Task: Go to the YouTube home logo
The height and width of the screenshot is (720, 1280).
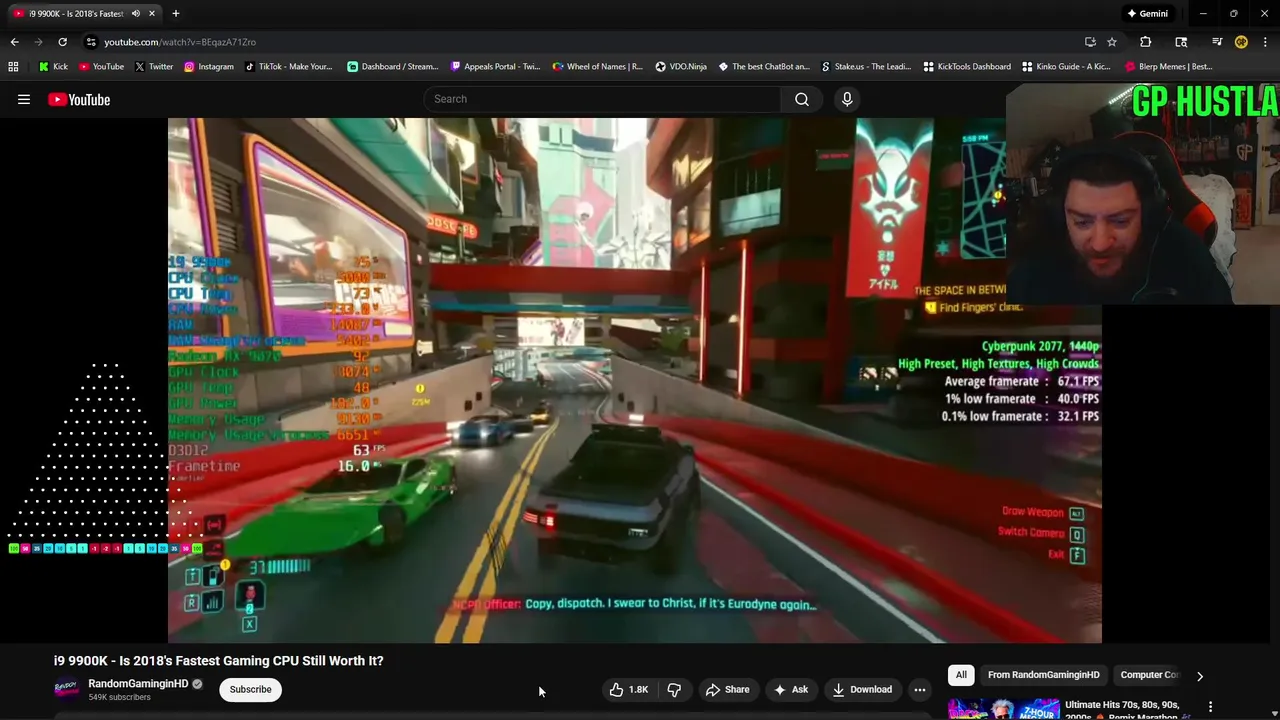Action: coord(79,99)
